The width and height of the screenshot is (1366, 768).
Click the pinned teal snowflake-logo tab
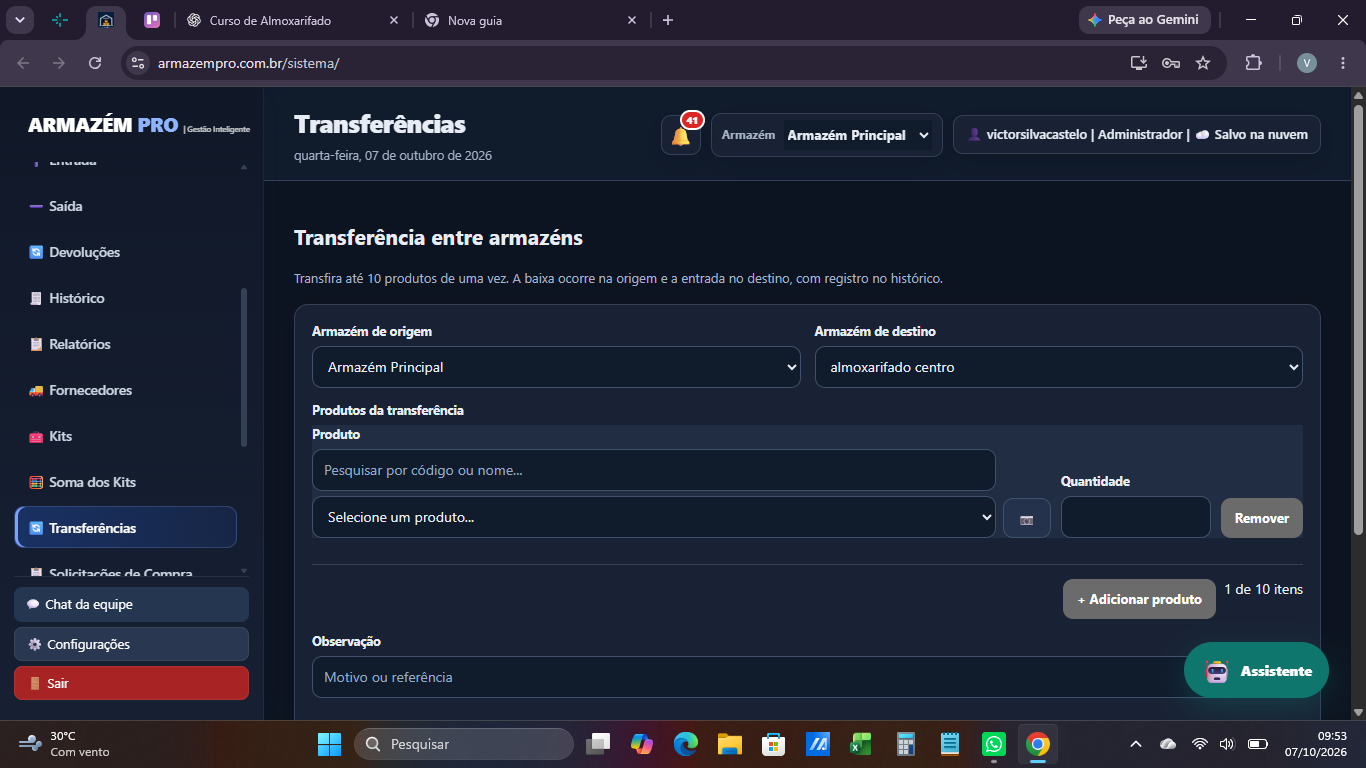coord(60,20)
